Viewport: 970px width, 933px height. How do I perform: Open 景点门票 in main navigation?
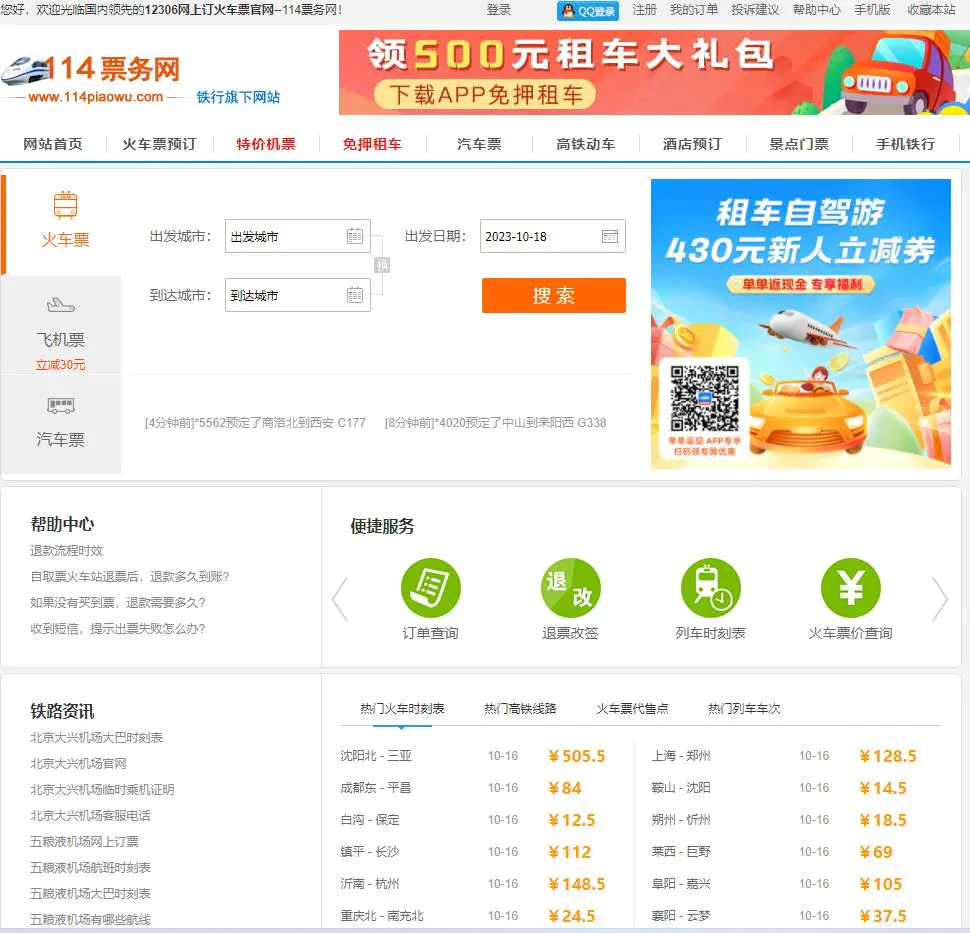coord(799,144)
